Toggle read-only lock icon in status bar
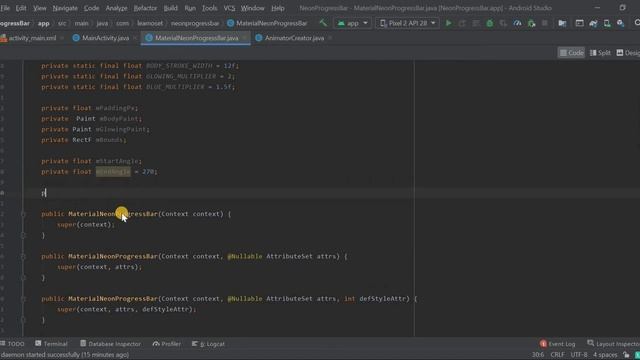640x360 pixels. tap(626, 355)
